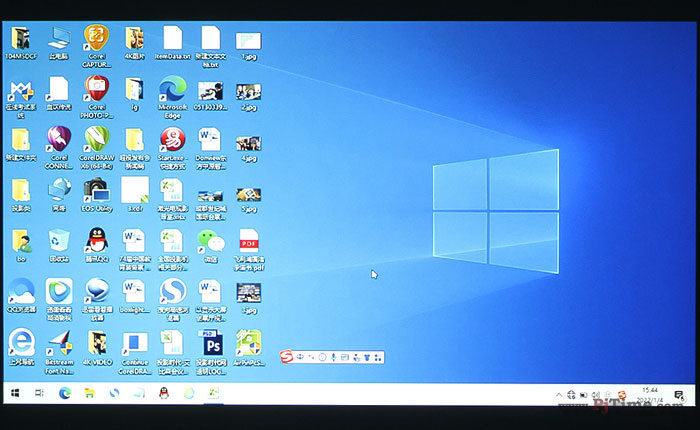Select the 4K VIDEO folder
This screenshot has width=700, height=430.
tap(97, 343)
